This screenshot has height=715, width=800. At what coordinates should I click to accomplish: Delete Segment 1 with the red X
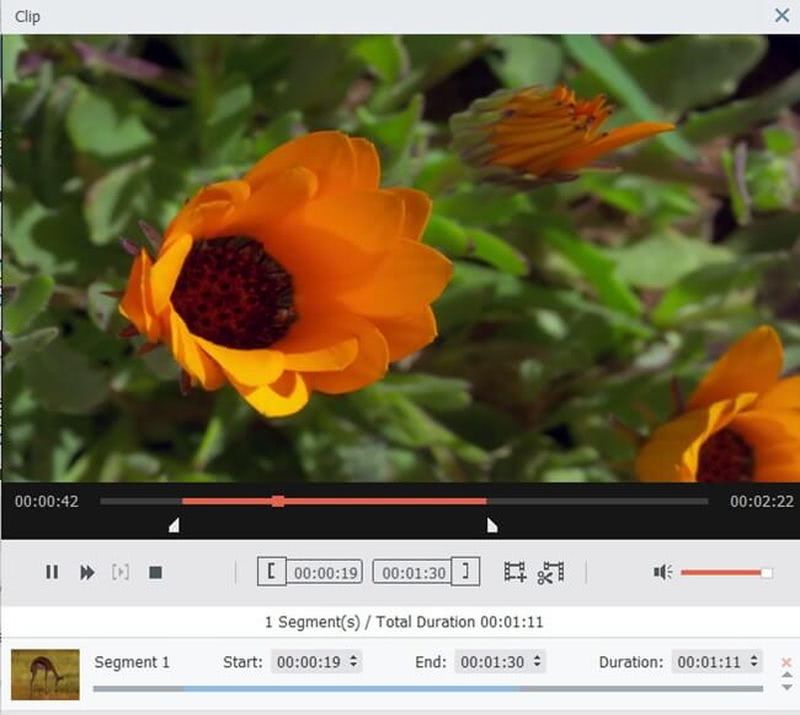(786, 662)
